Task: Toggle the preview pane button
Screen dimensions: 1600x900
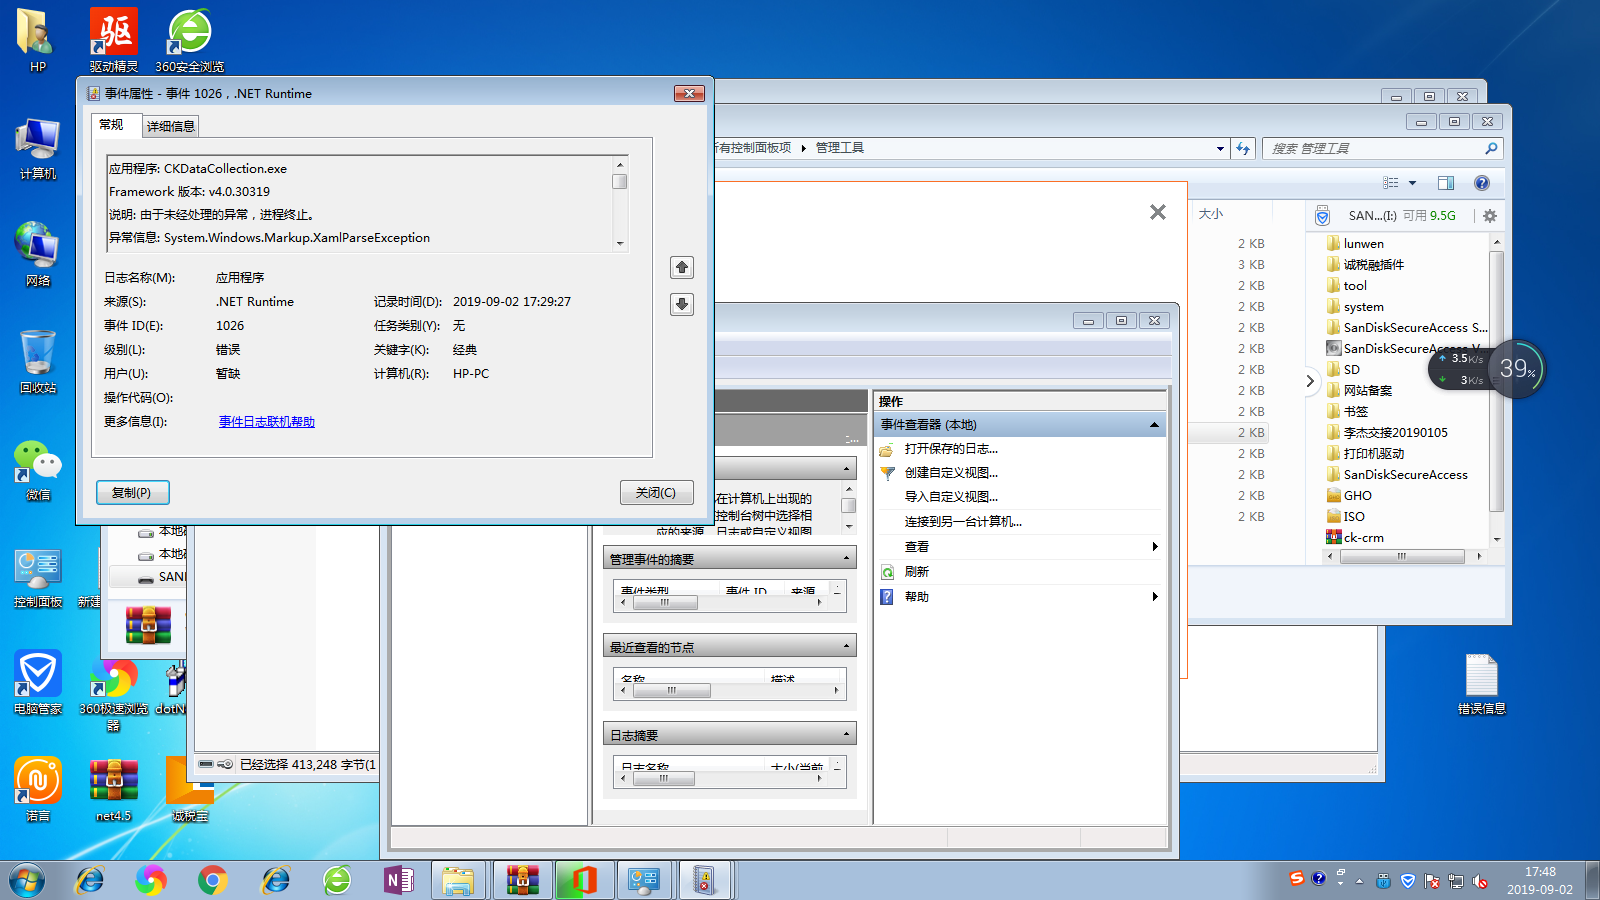Action: tap(1446, 183)
